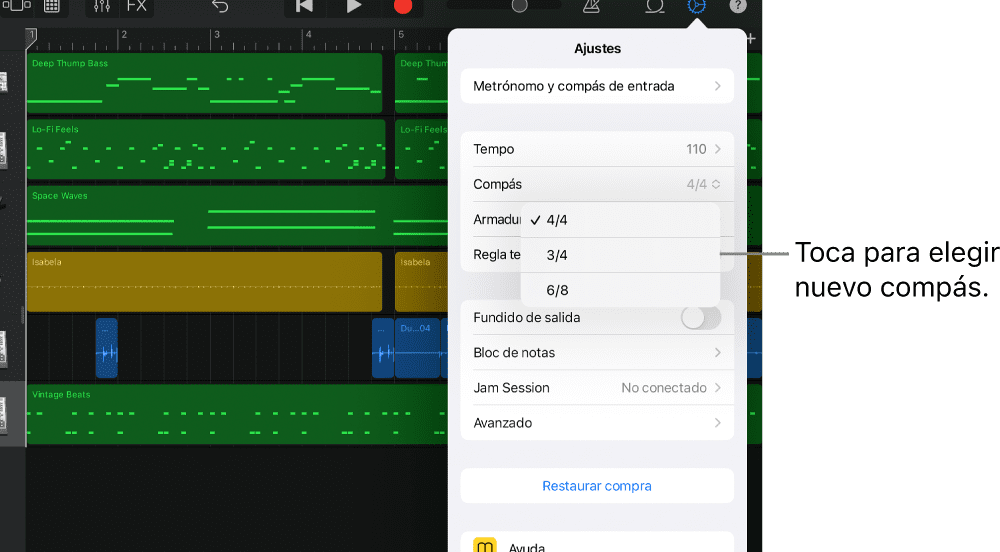Select the checked 4/4 time signature option
Screen dimensions: 1000x552
(621, 220)
